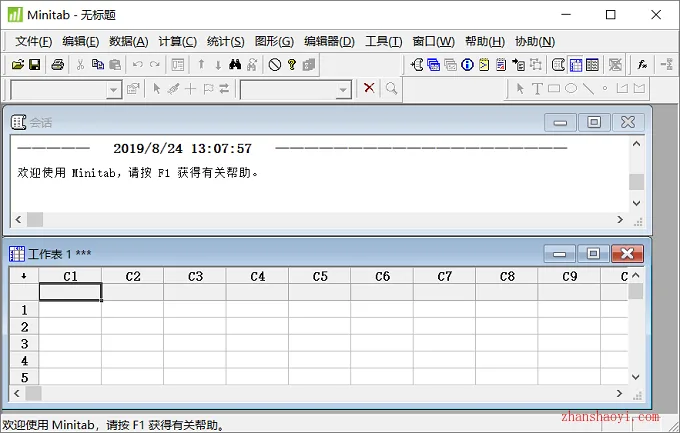Click the fx Assign Formula icon
The width and height of the screenshot is (680, 433).
coord(642,65)
